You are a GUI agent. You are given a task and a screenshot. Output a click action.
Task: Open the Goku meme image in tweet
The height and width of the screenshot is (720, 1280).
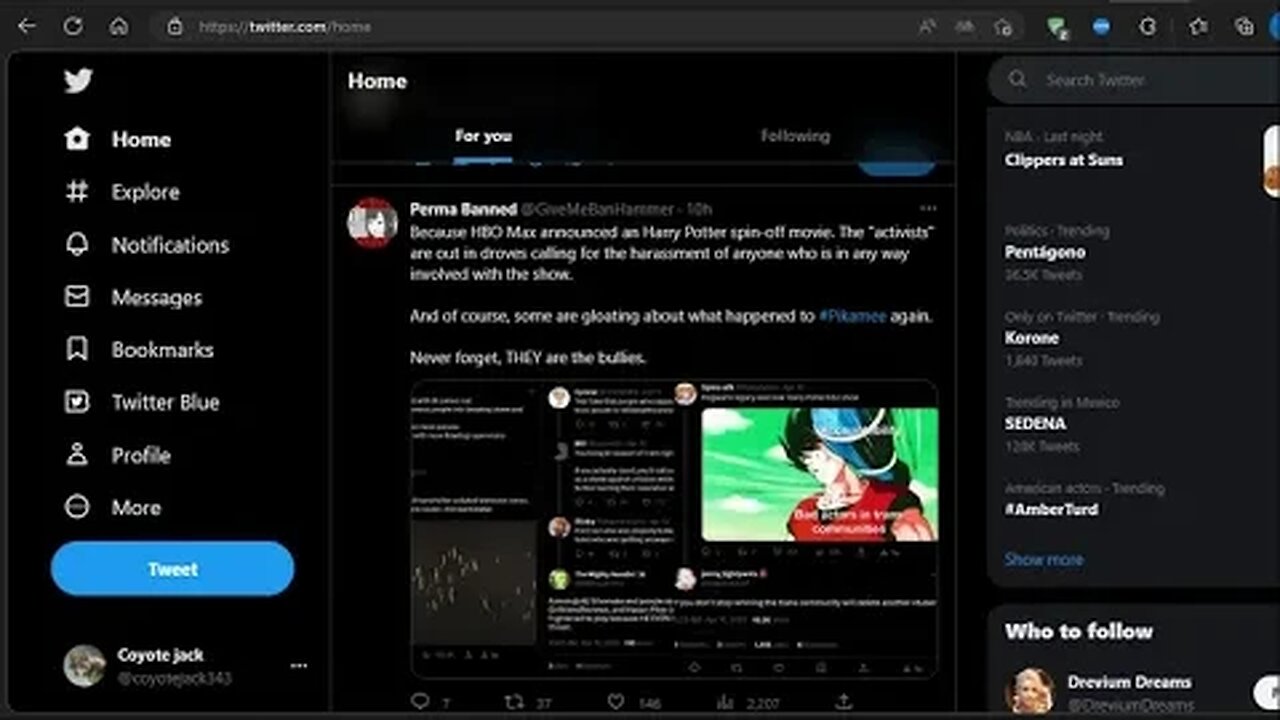coord(819,474)
